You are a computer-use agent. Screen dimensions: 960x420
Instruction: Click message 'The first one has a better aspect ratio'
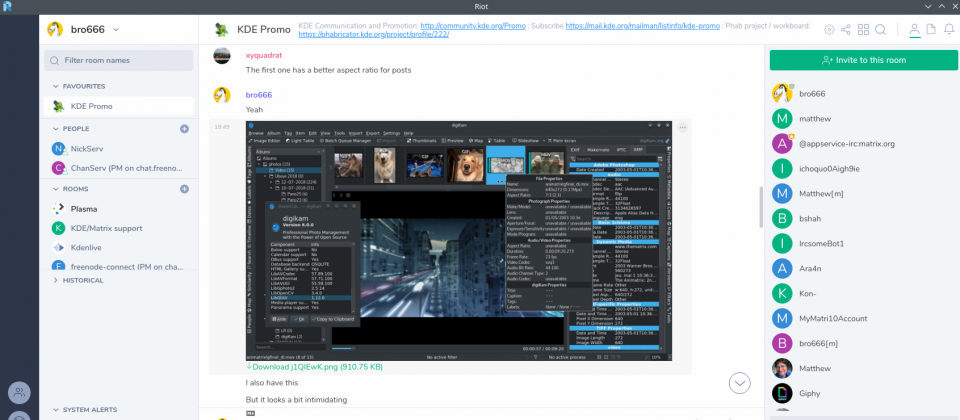328,70
